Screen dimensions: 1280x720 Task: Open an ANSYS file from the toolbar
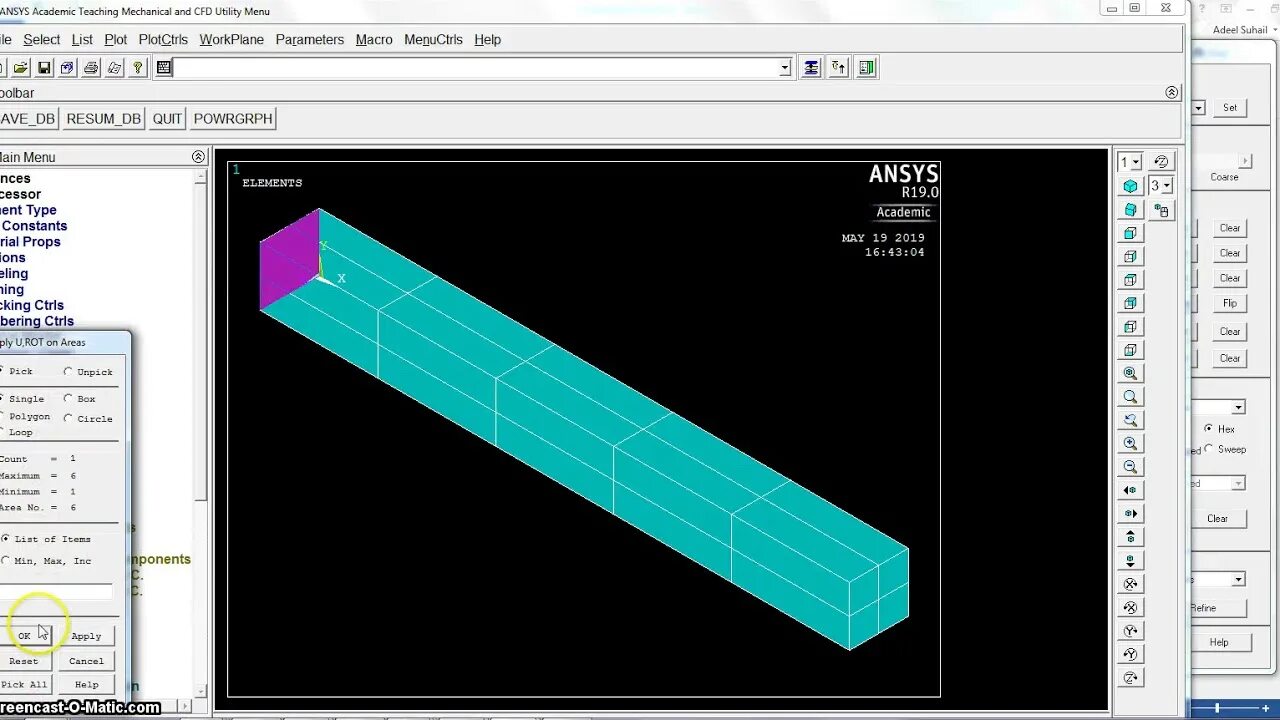(20, 68)
